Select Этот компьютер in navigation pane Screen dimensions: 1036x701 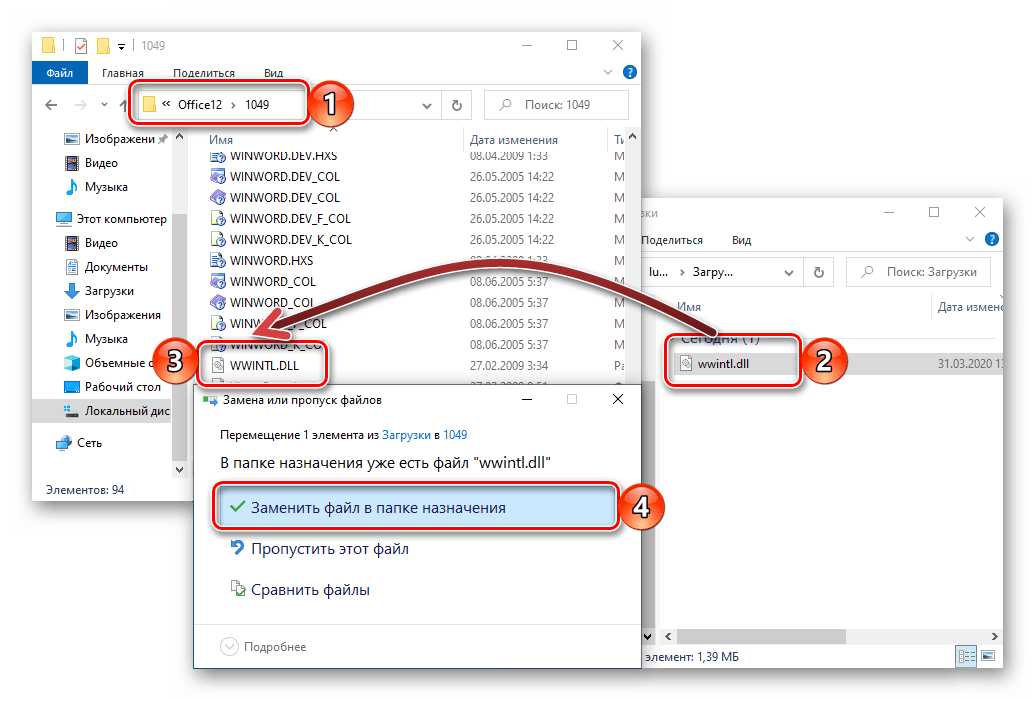point(111,219)
